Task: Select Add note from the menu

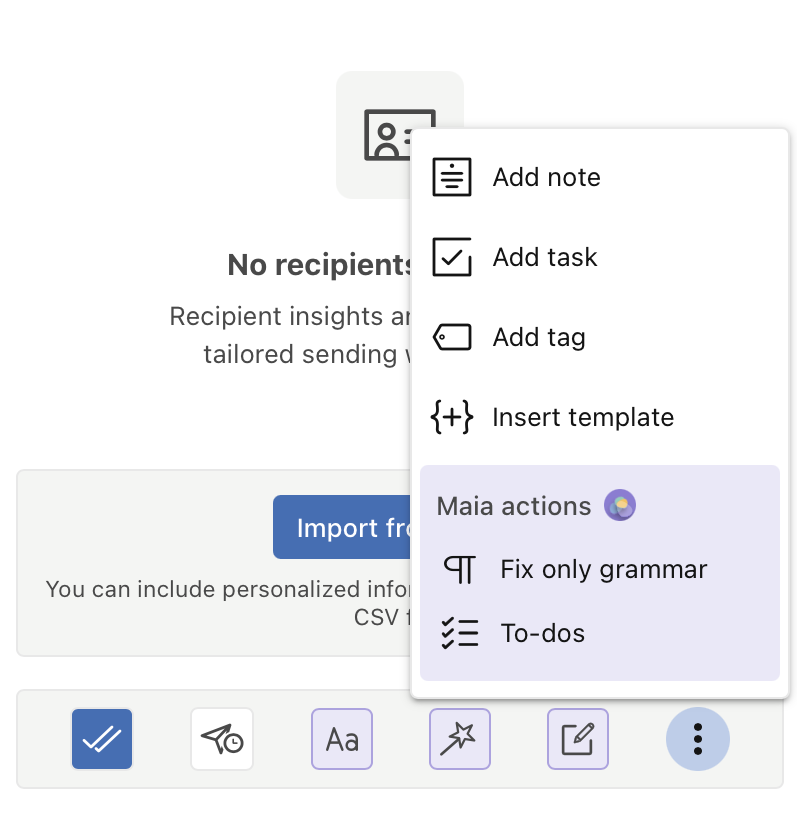Action: [600, 177]
